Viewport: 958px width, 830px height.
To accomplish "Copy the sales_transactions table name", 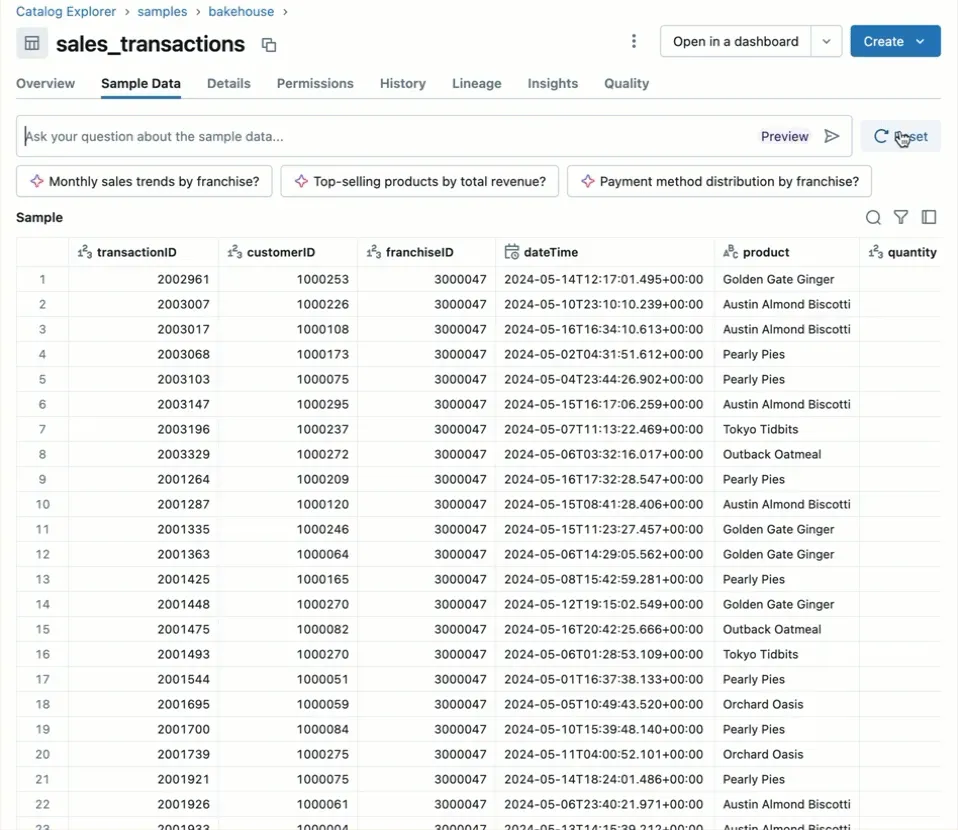I will pyautogui.click(x=269, y=45).
